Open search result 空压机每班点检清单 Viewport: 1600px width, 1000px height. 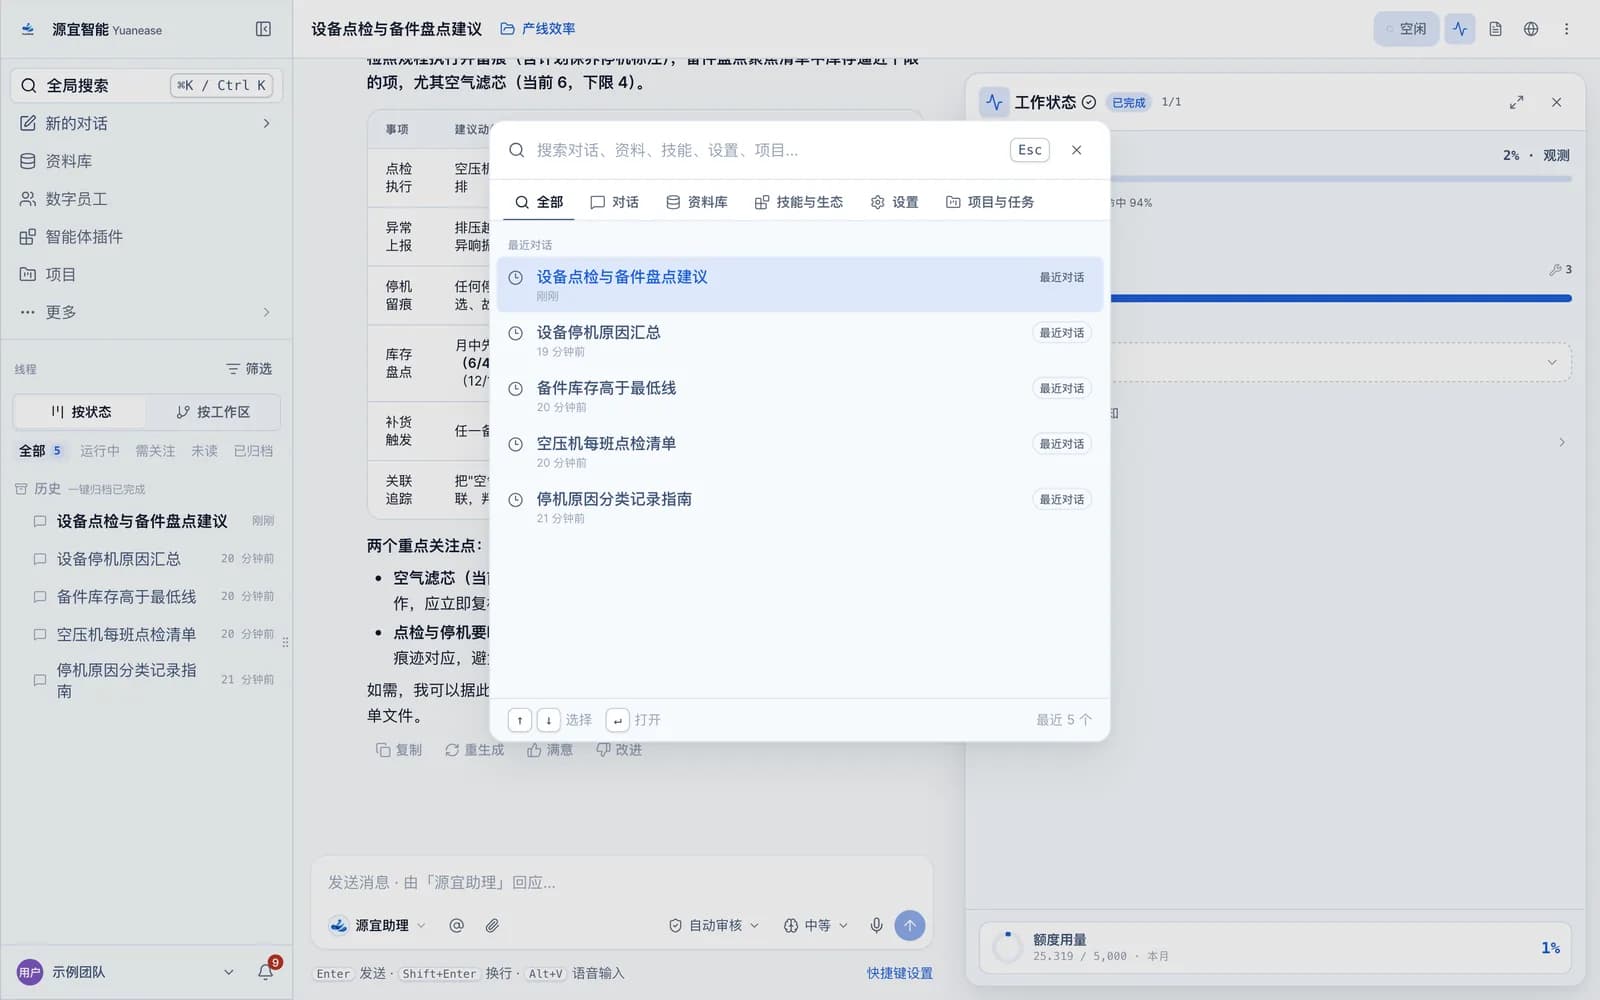800,451
